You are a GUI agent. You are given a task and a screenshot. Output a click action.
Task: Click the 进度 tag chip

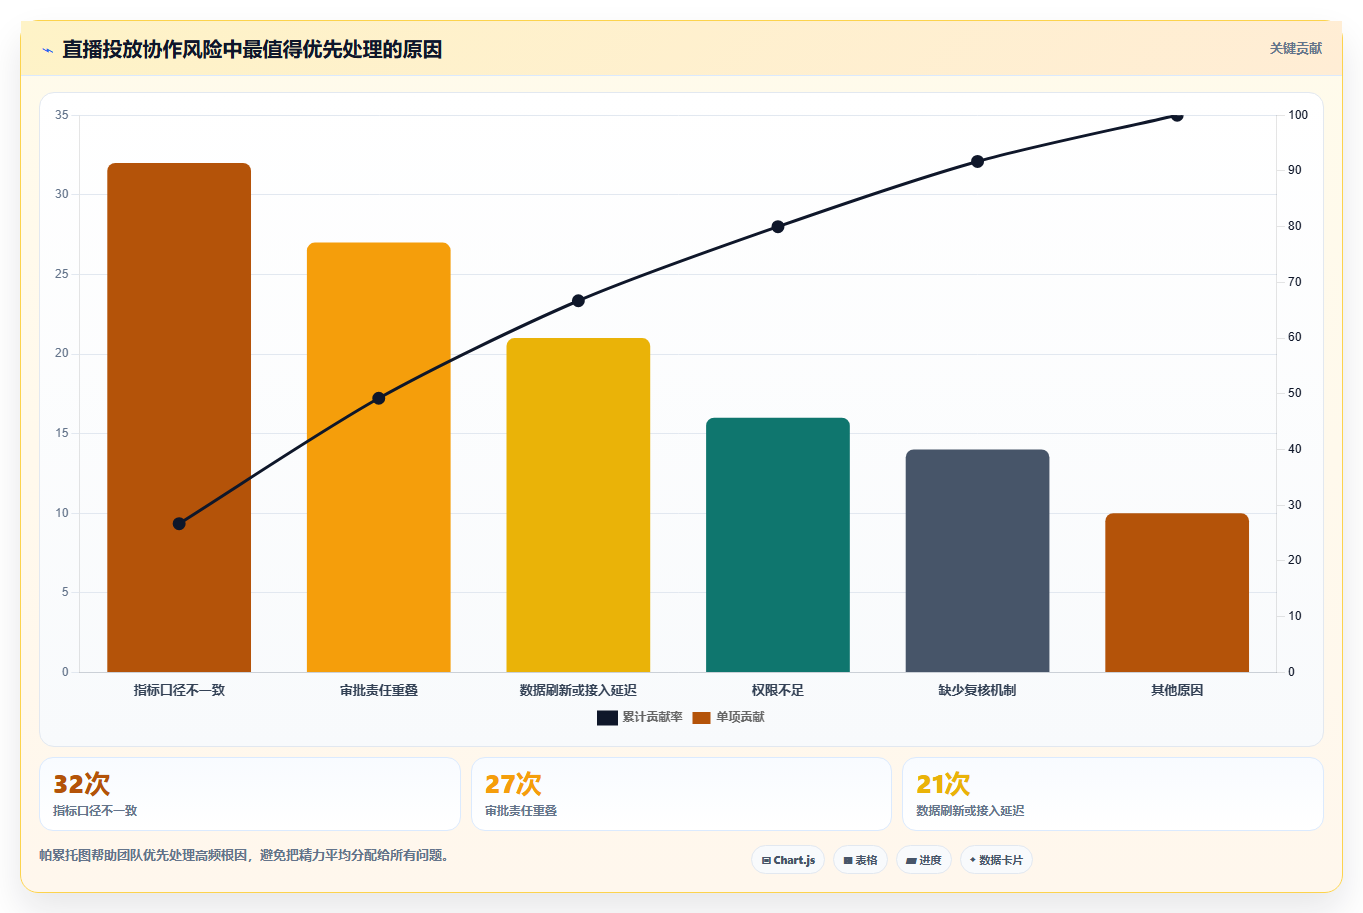[x=924, y=860]
